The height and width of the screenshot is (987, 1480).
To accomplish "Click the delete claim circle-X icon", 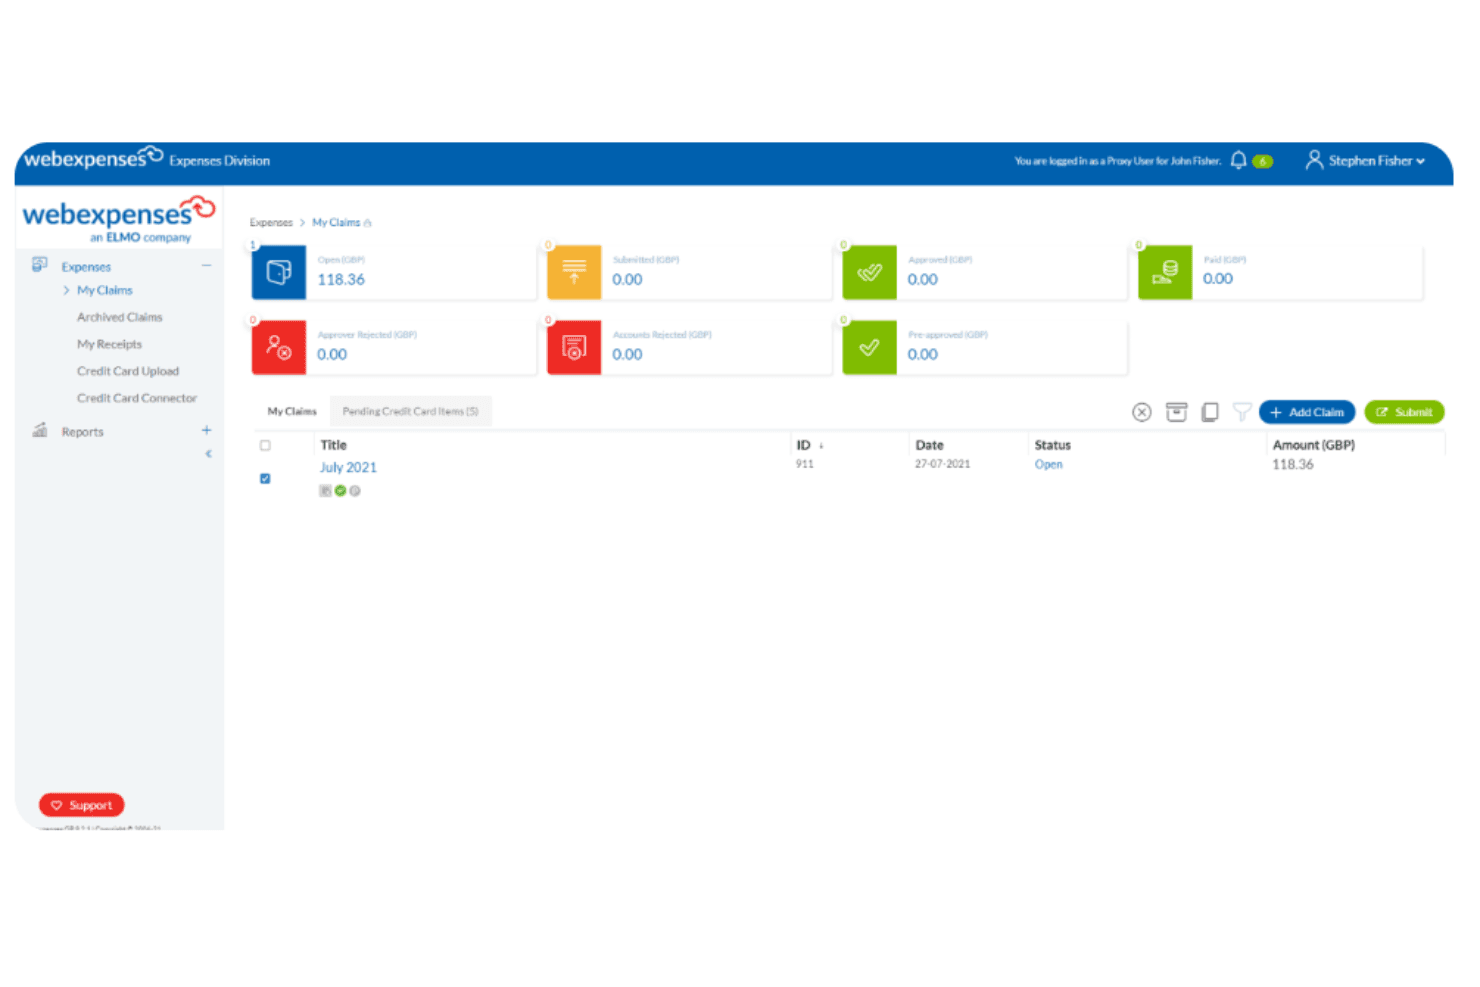I will (1142, 412).
